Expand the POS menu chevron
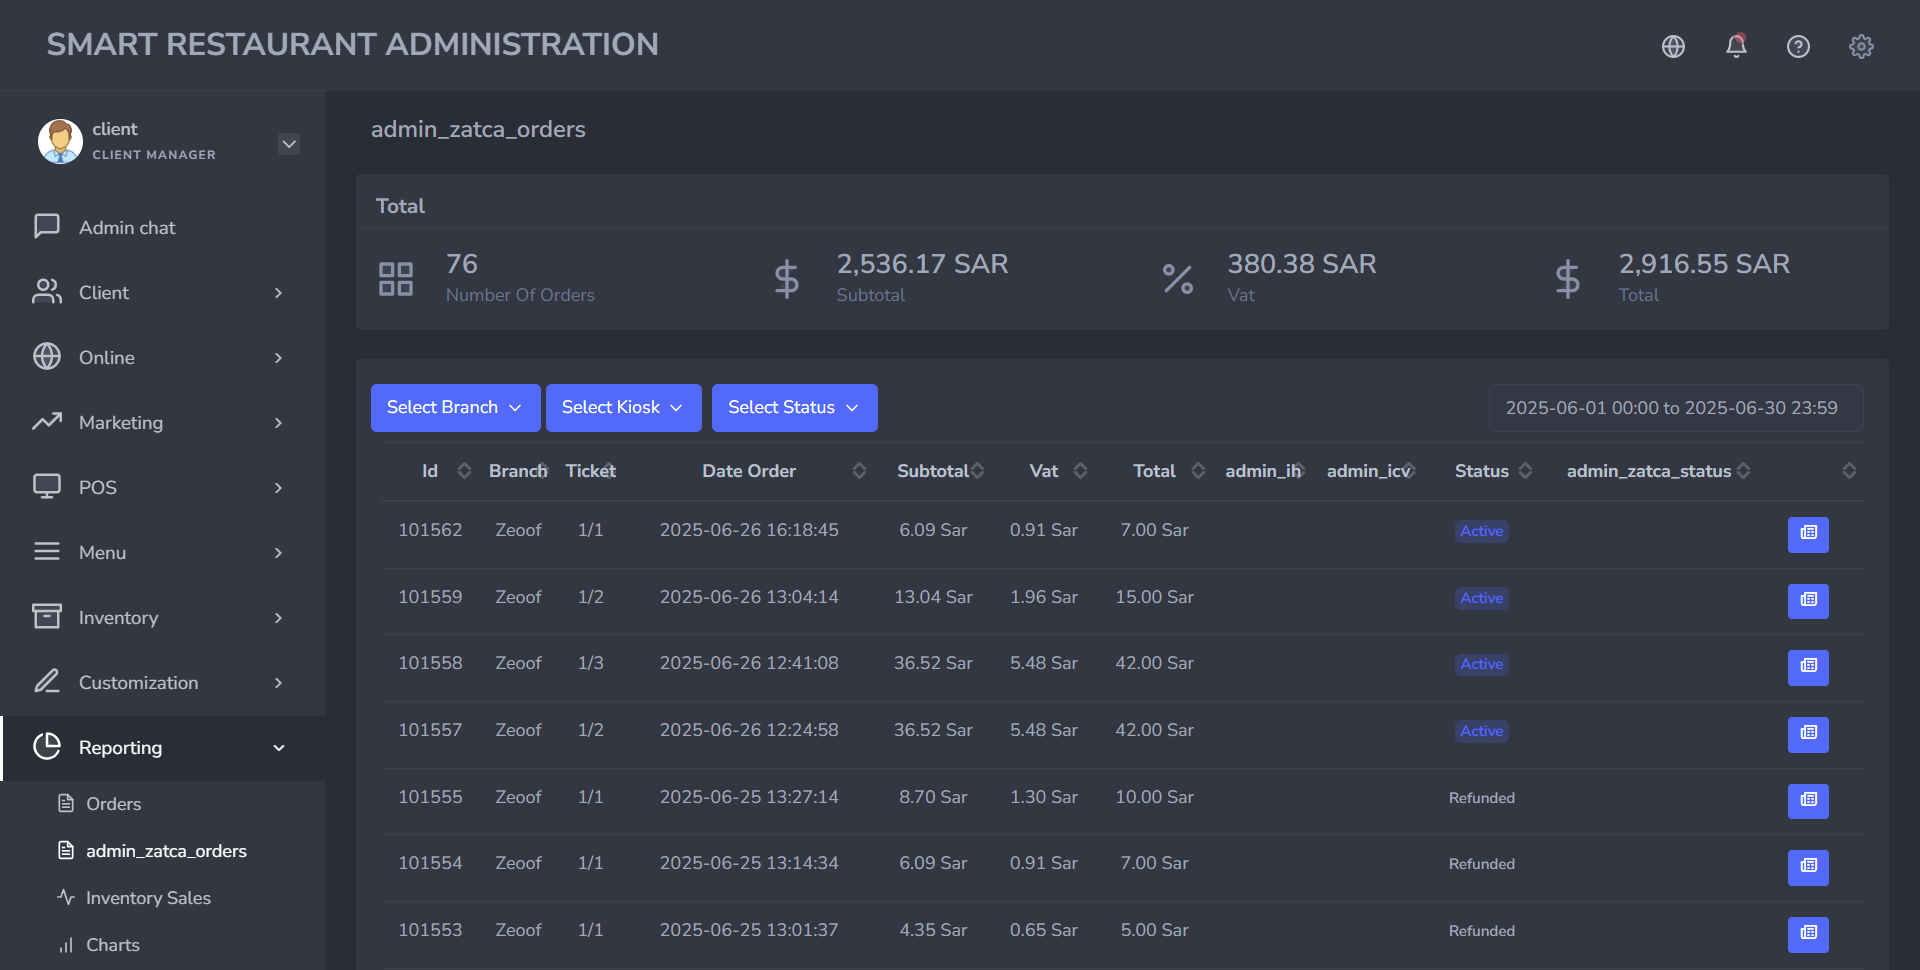The width and height of the screenshot is (1920, 970). tap(278, 488)
